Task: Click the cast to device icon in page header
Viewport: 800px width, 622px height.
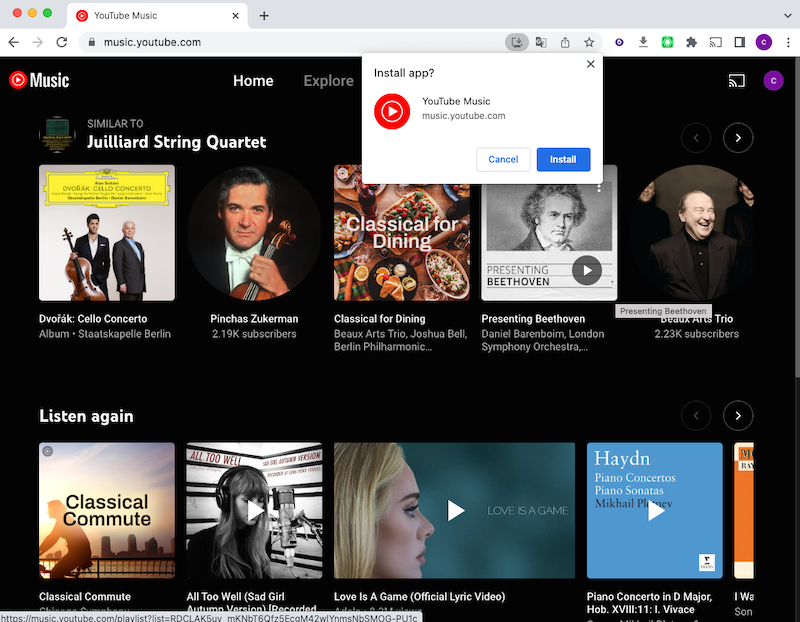Action: [737, 81]
